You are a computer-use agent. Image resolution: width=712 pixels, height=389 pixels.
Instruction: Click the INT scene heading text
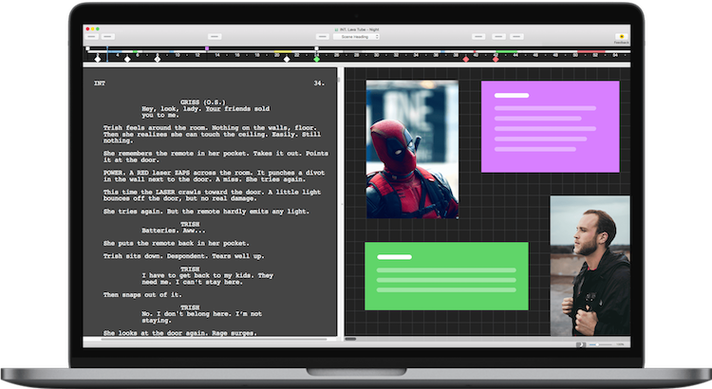point(99,84)
